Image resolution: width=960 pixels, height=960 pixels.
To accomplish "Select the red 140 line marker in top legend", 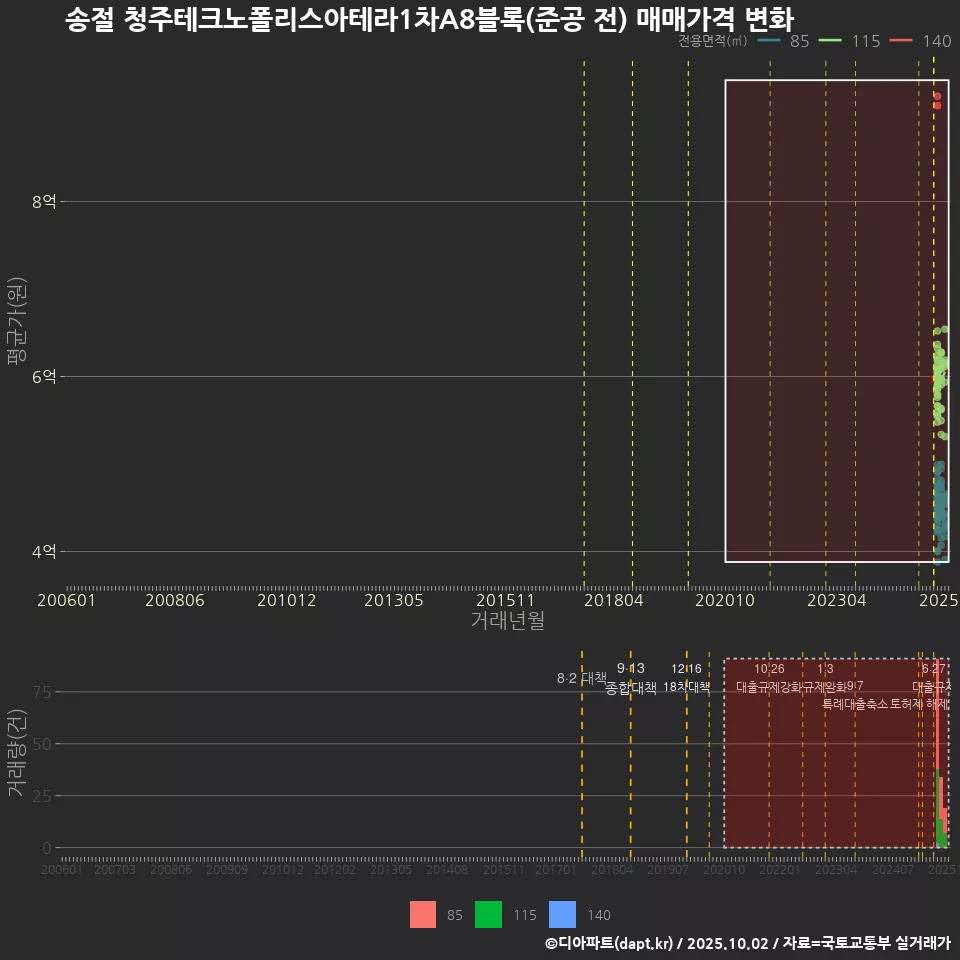I will (x=902, y=41).
